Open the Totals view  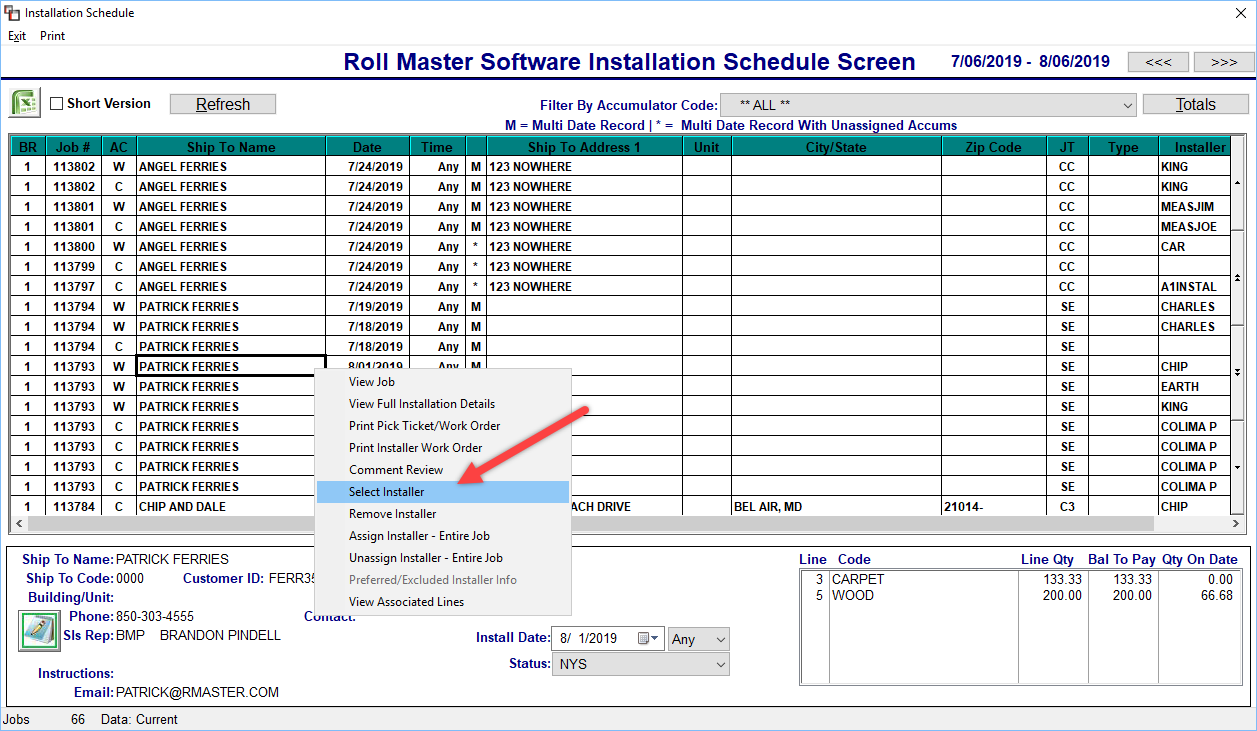pos(1196,103)
